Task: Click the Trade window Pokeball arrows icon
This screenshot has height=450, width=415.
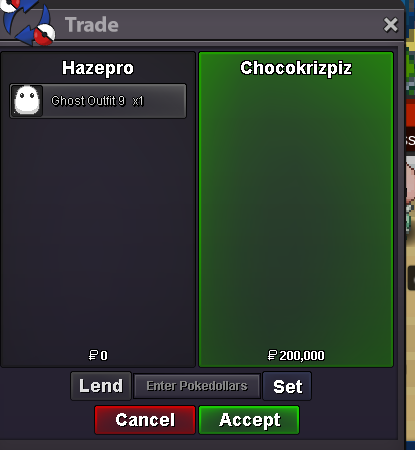Action: (28, 22)
